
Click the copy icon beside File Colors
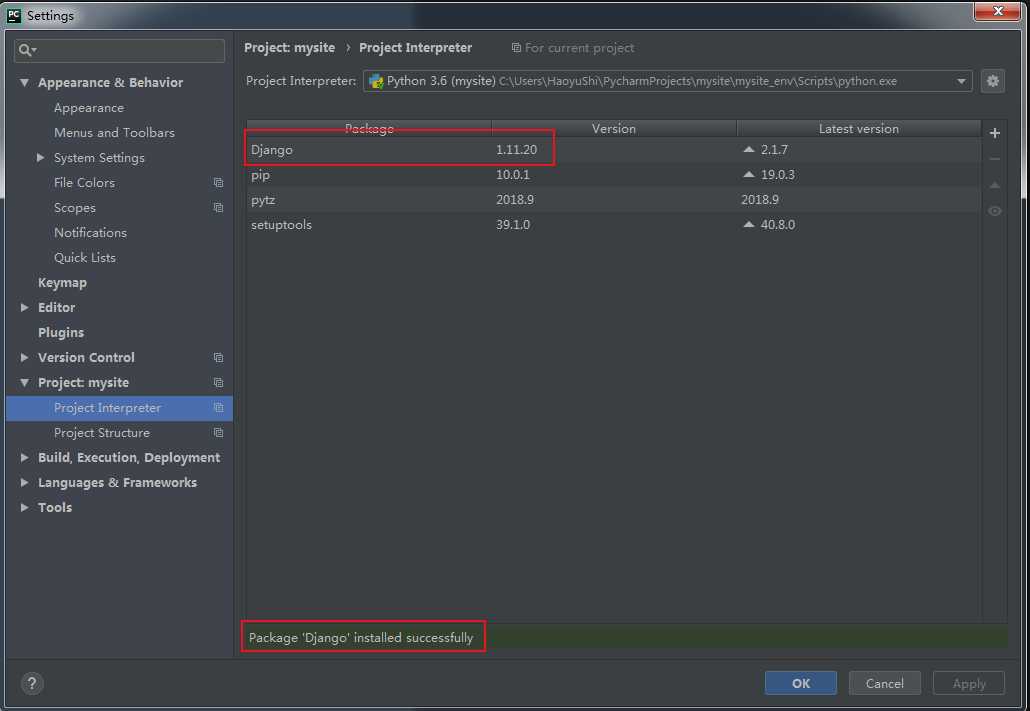(x=218, y=183)
